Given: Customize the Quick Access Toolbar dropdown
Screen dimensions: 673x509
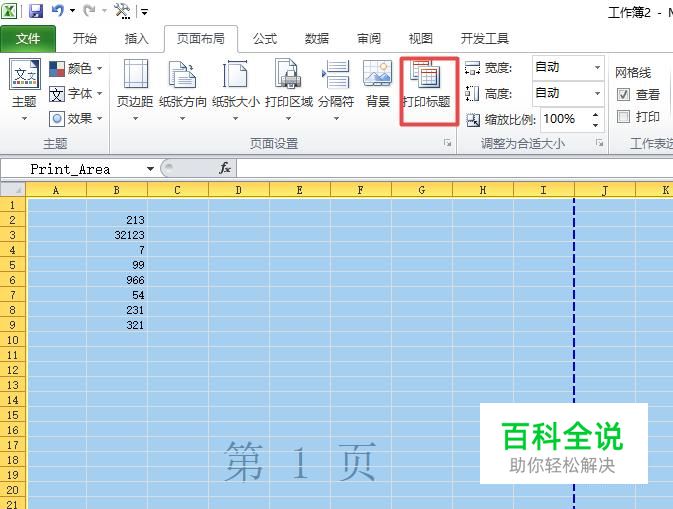Looking at the screenshot, I should click(144, 12).
